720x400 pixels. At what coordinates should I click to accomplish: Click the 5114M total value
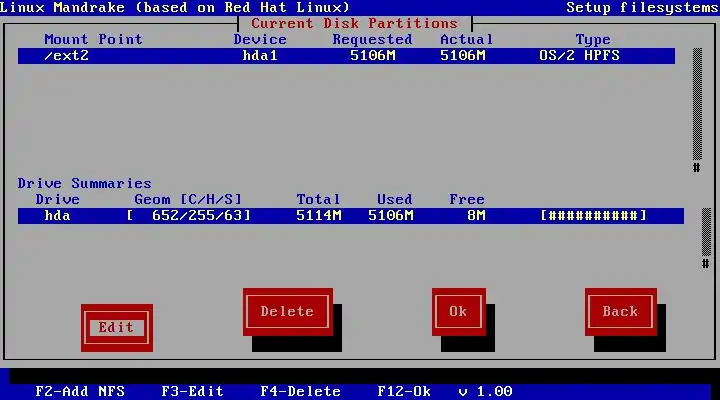point(319,216)
